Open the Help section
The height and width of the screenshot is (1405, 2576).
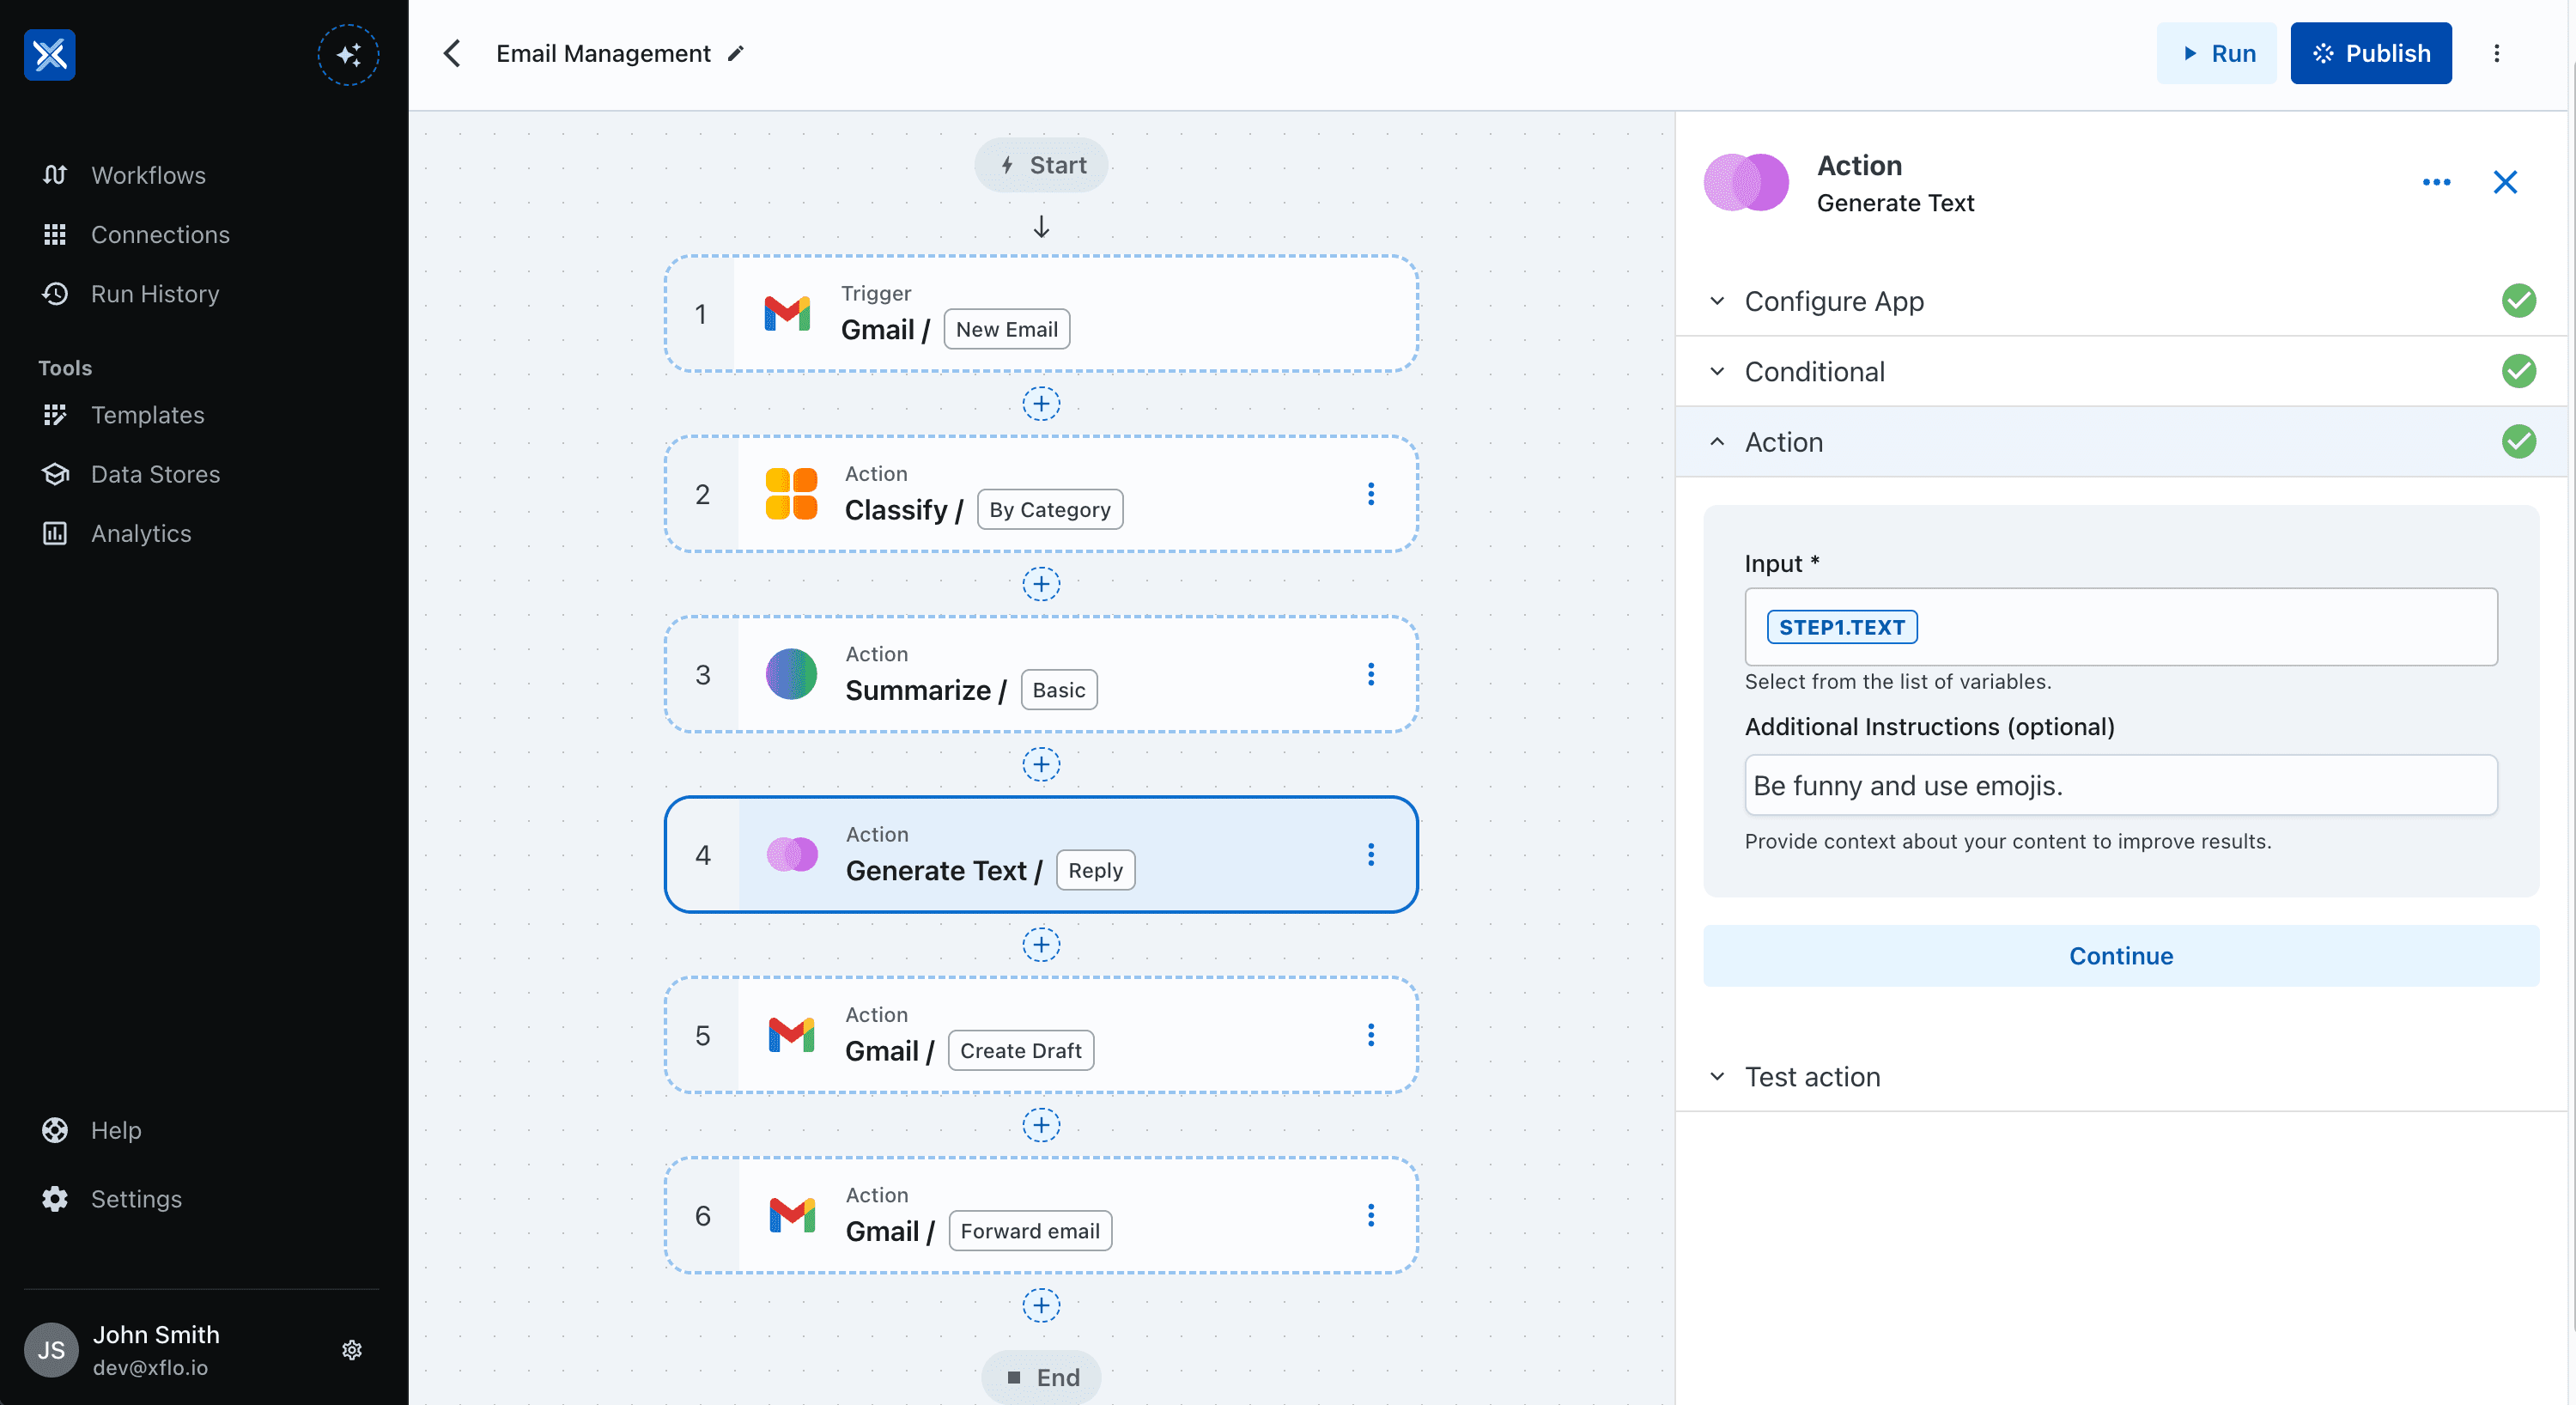pyautogui.click(x=117, y=1130)
